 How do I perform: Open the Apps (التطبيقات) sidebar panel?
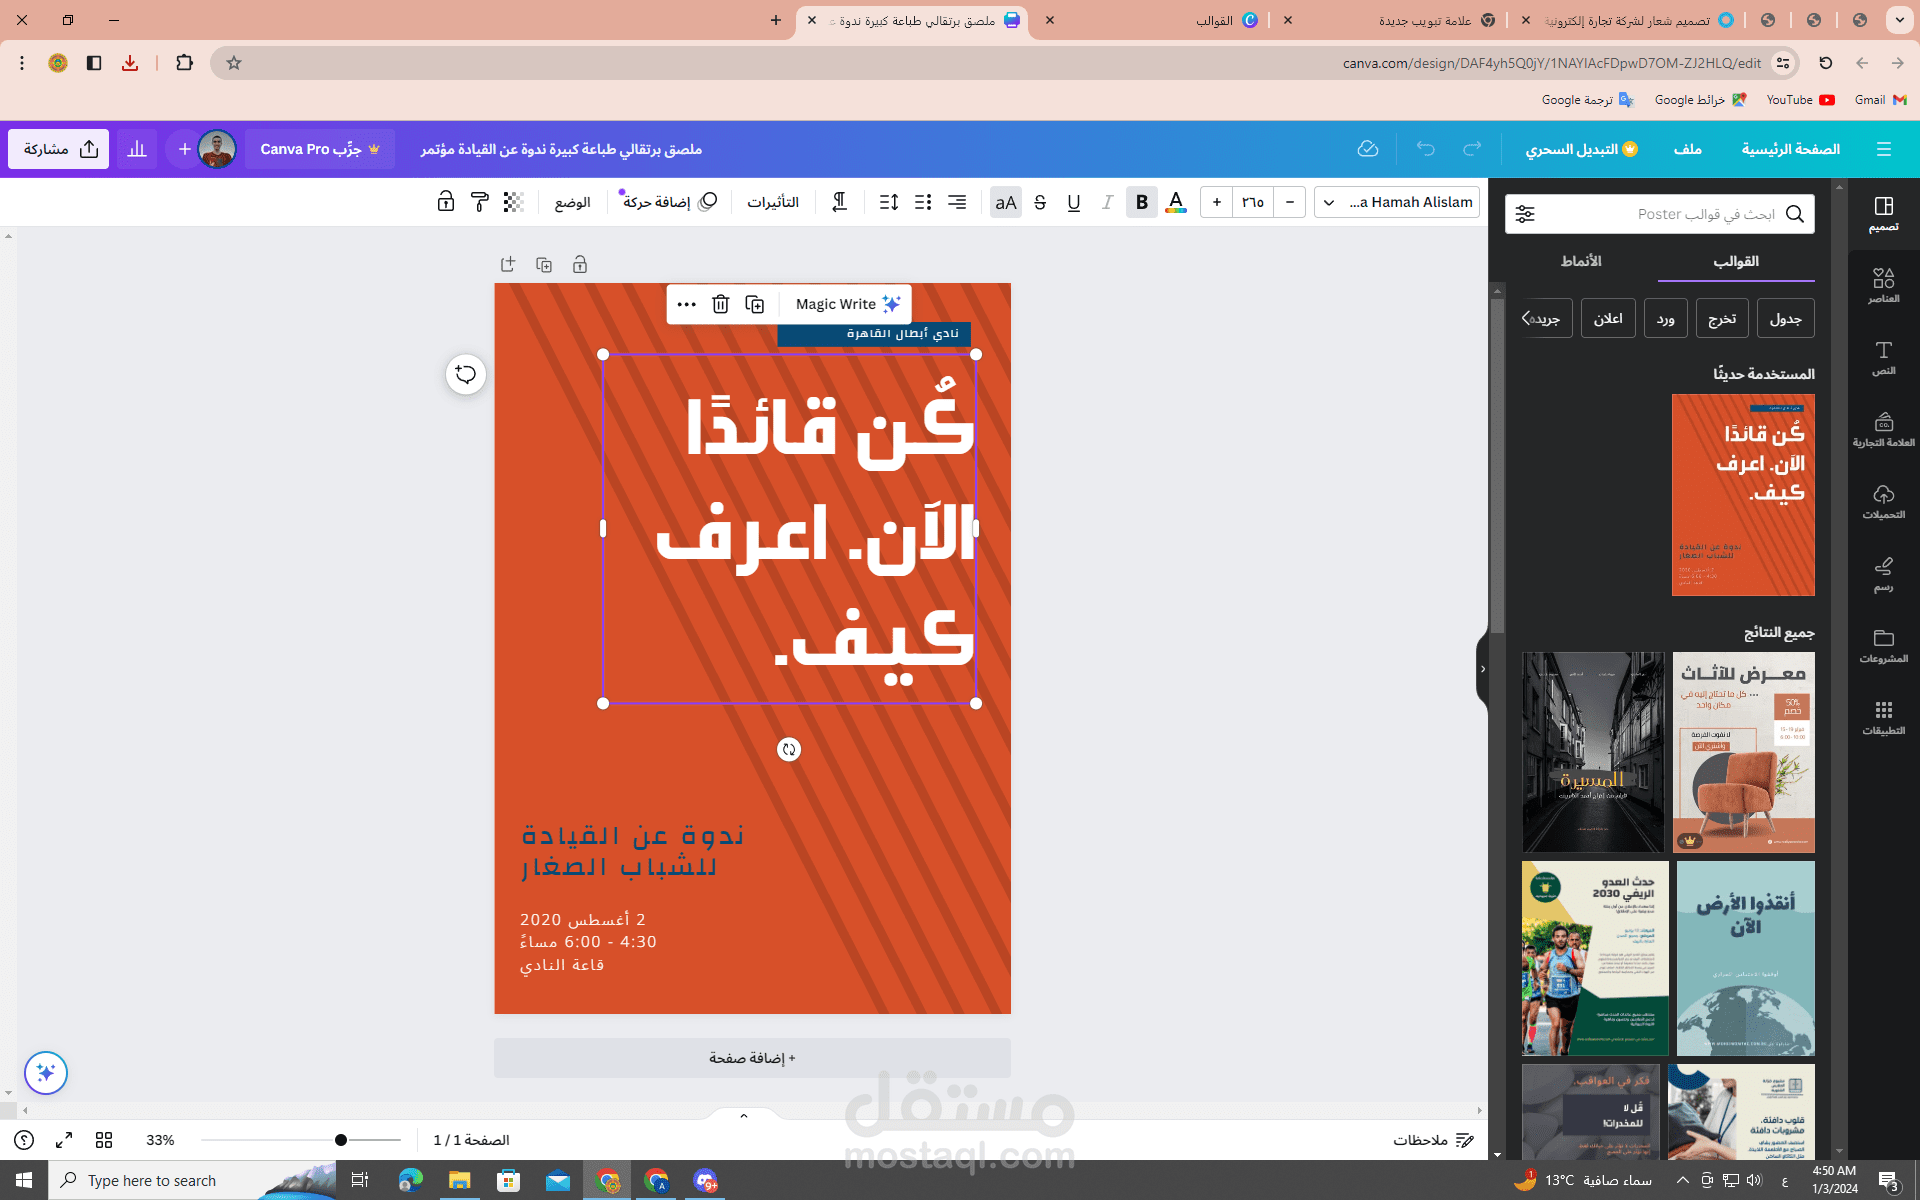pyautogui.click(x=1883, y=718)
